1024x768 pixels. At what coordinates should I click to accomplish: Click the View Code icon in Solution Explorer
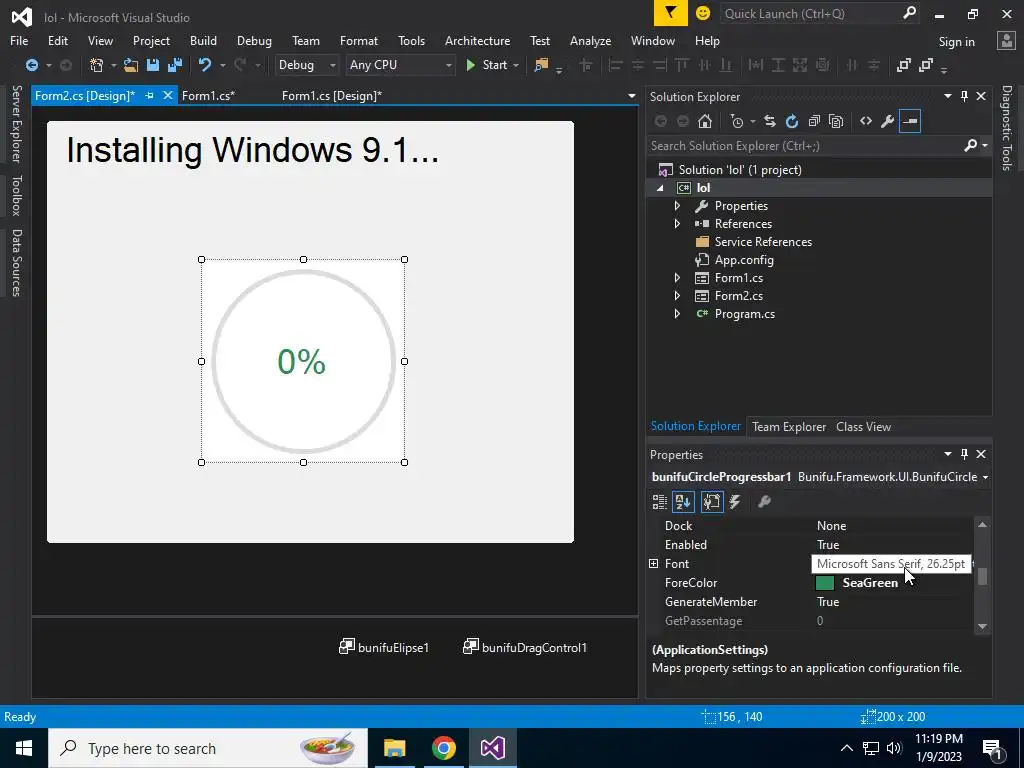866,121
